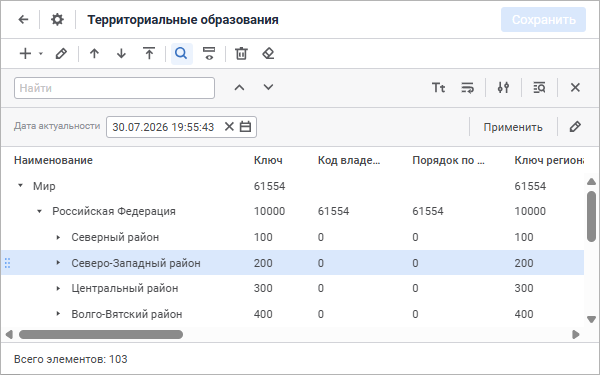Click key value 10000 in Ключ column
This screenshot has height=375, width=600.
click(269, 211)
